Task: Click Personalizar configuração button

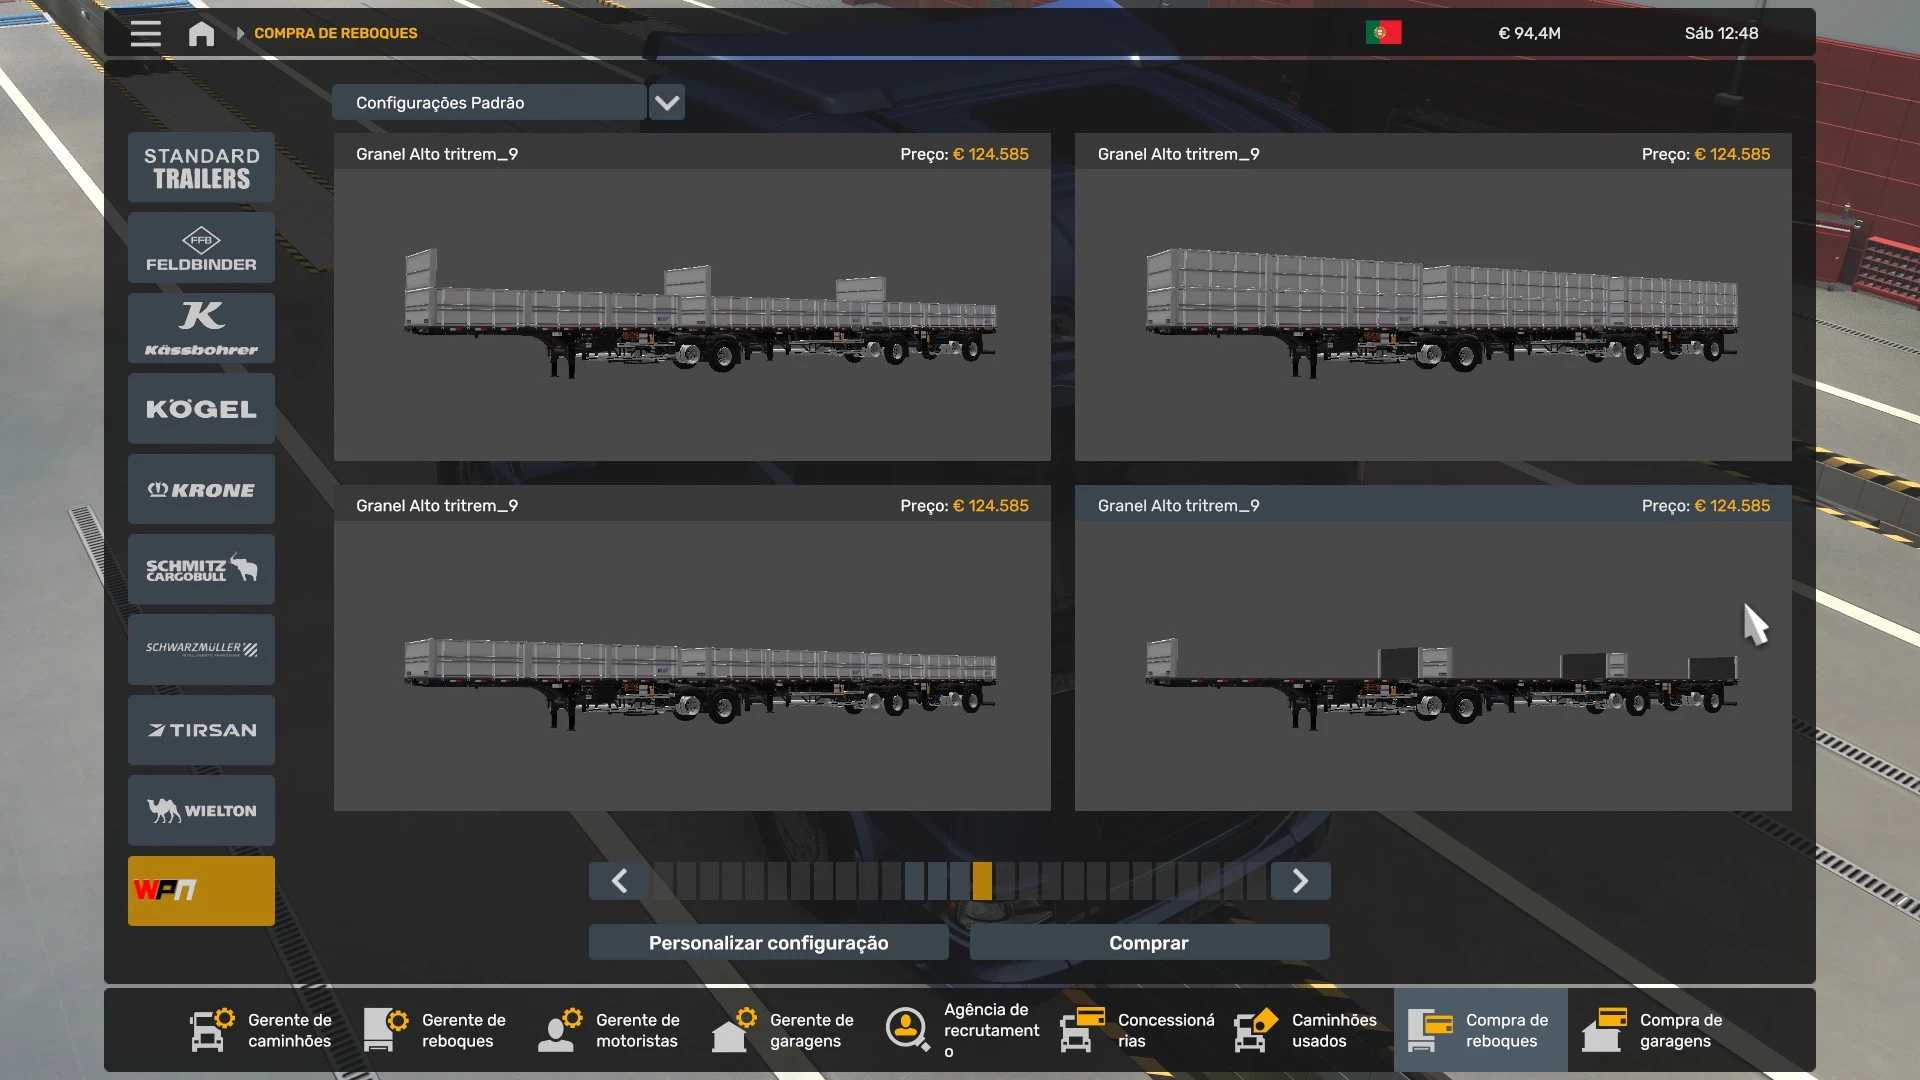Action: (768, 942)
